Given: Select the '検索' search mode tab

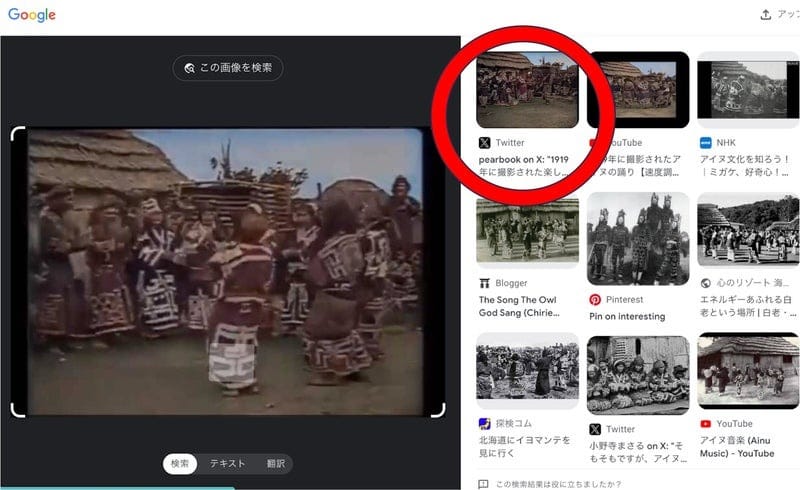Looking at the screenshot, I should (180, 463).
